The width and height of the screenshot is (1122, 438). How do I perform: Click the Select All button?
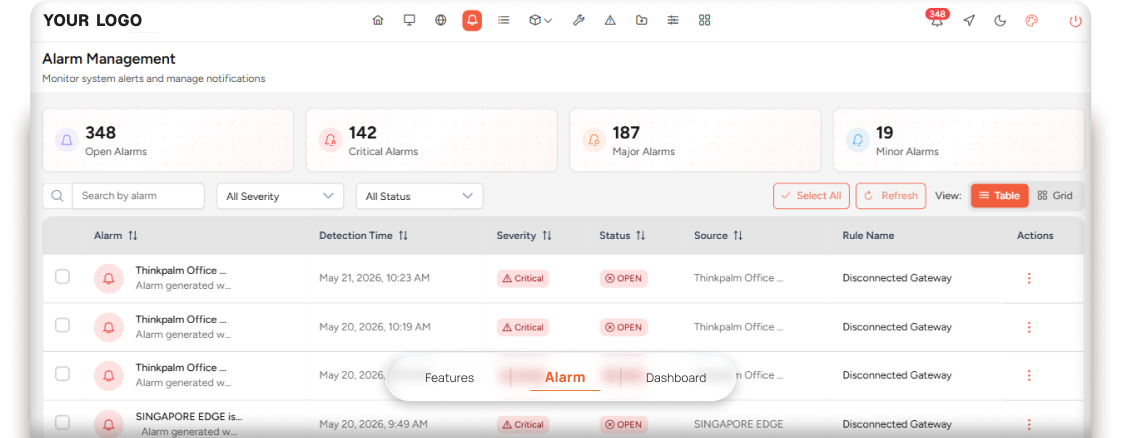click(811, 196)
